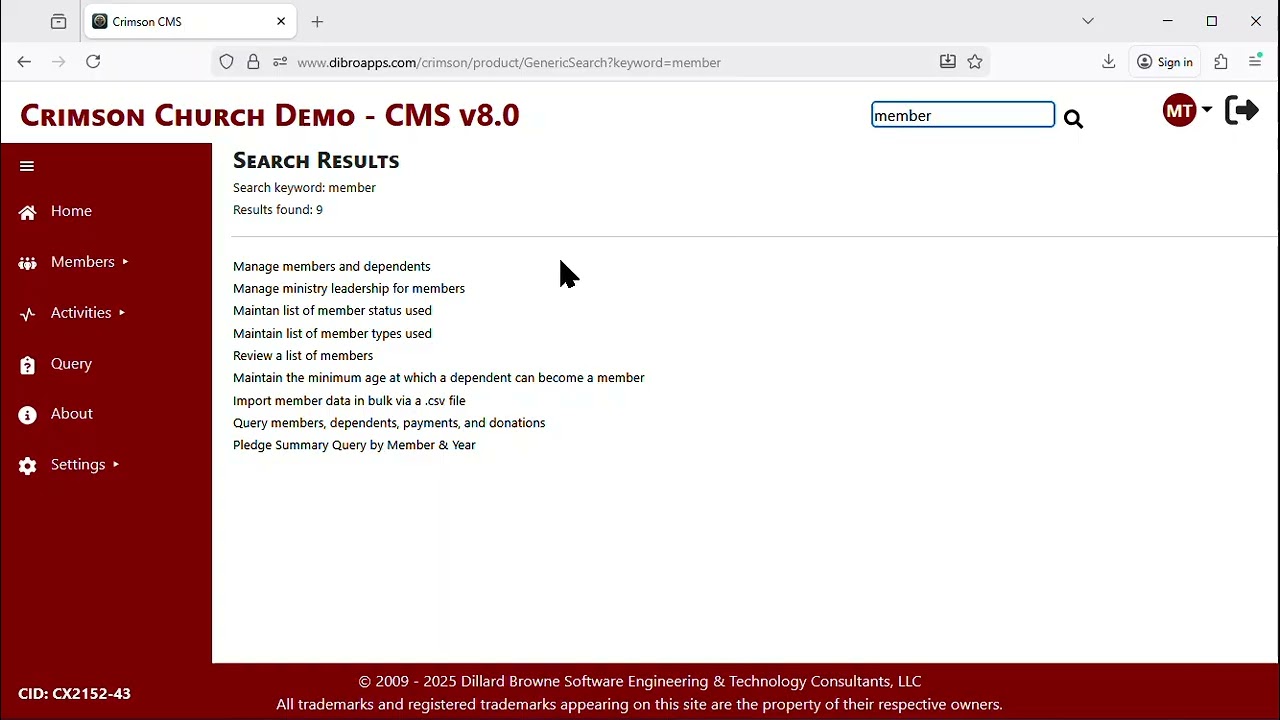Open the recent browsing tab overview icon
This screenshot has width=1280, height=720.
pos(59,21)
